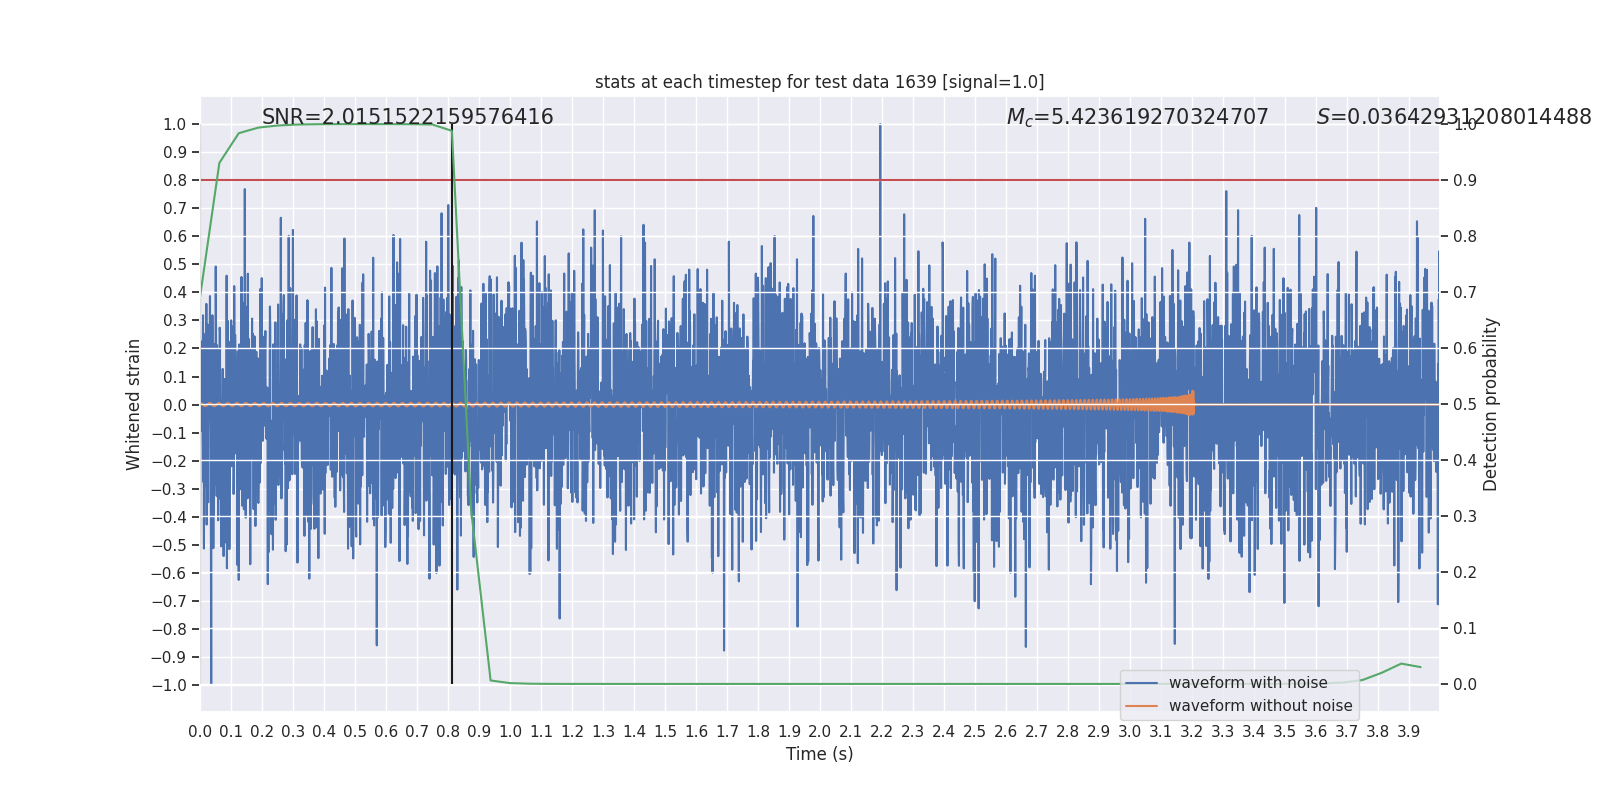Click Whitened strain tick label 1.0
Image resolution: width=1600 pixels, height=800 pixels.
(174, 125)
